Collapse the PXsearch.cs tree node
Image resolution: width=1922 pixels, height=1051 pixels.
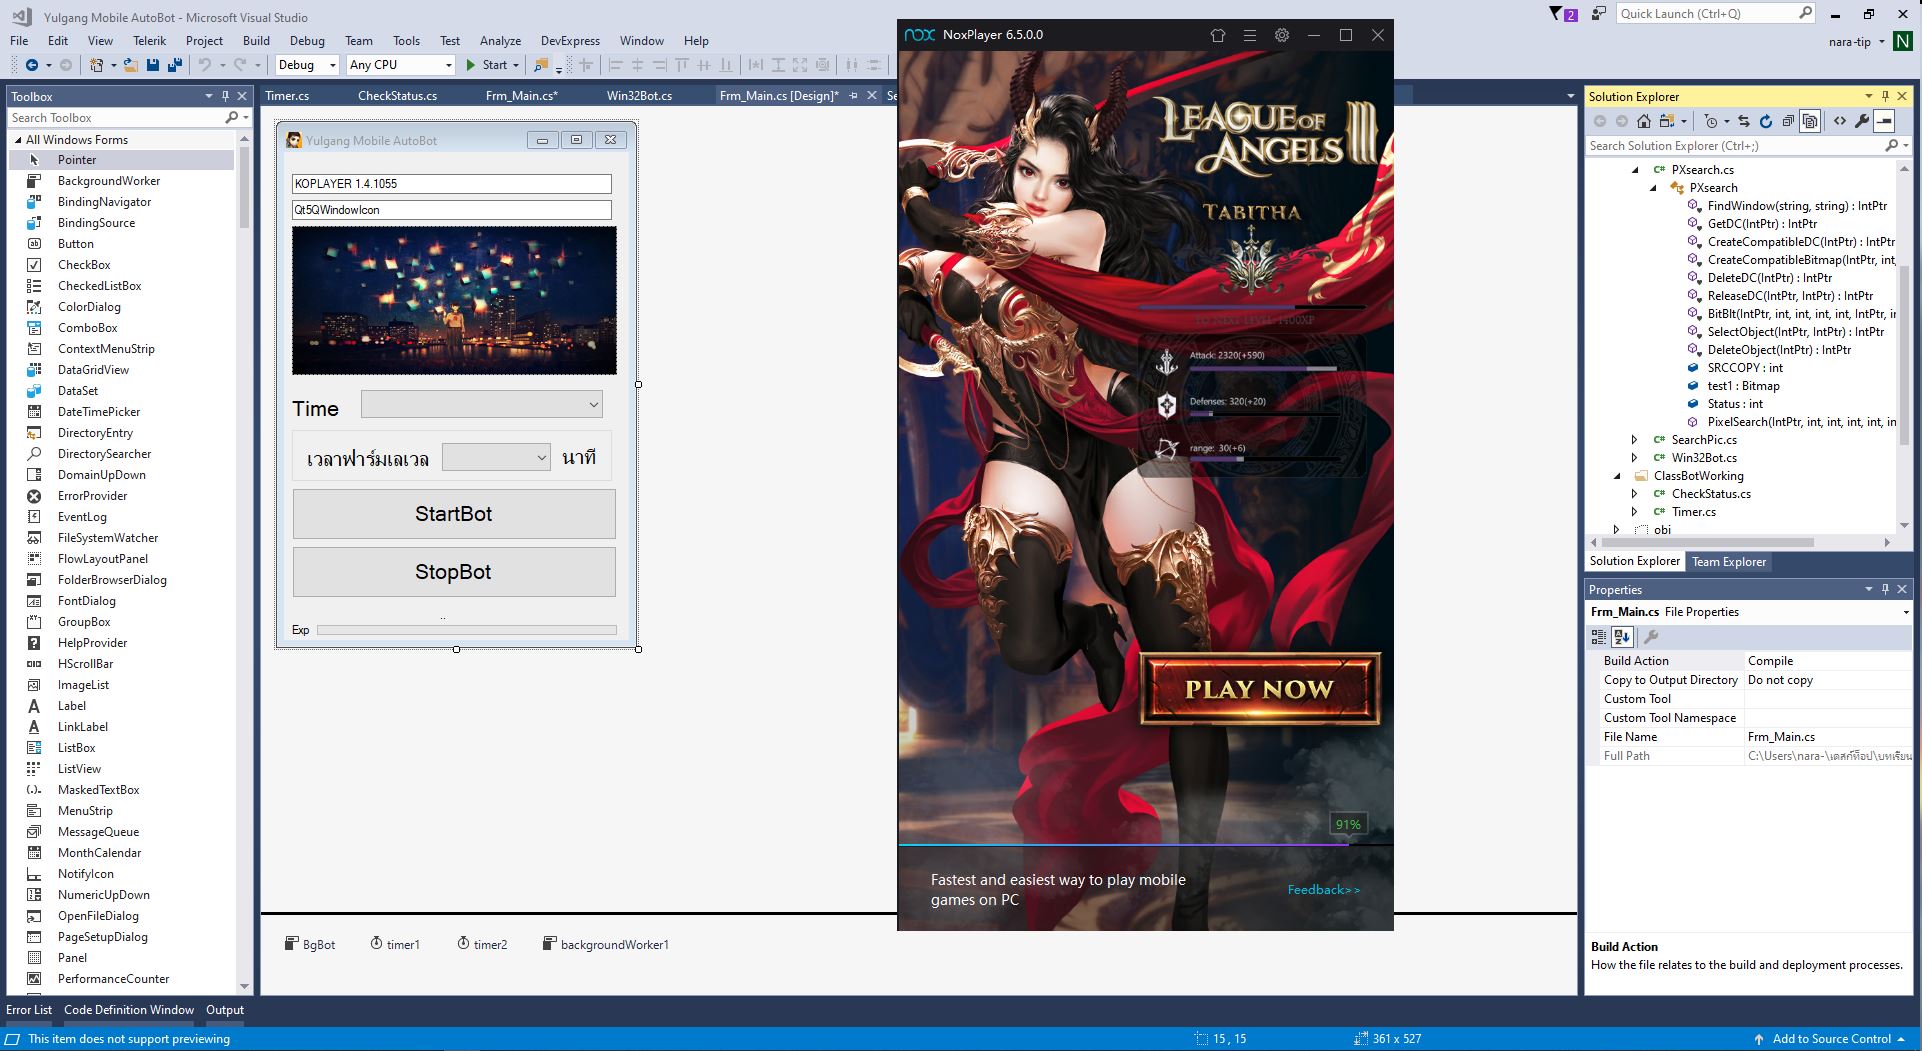1635,170
